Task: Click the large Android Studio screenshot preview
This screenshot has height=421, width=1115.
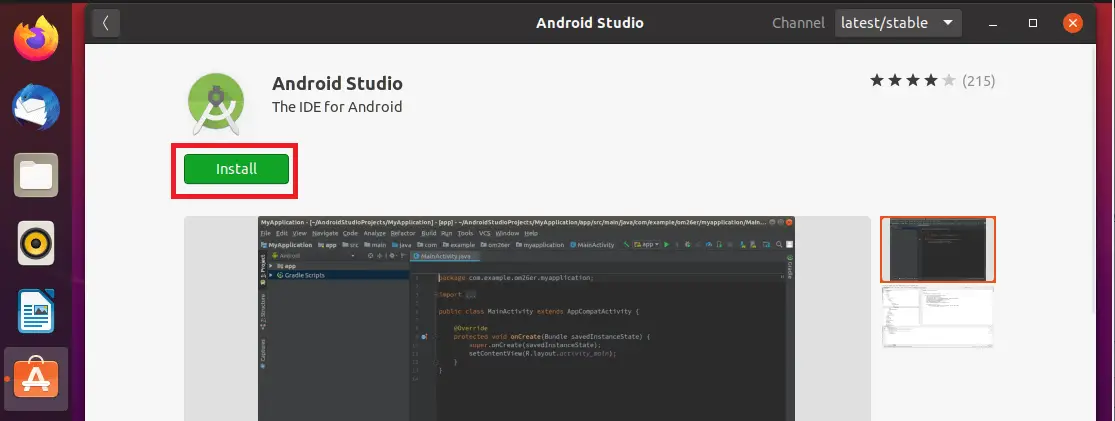Action: (x=526, y=318)
